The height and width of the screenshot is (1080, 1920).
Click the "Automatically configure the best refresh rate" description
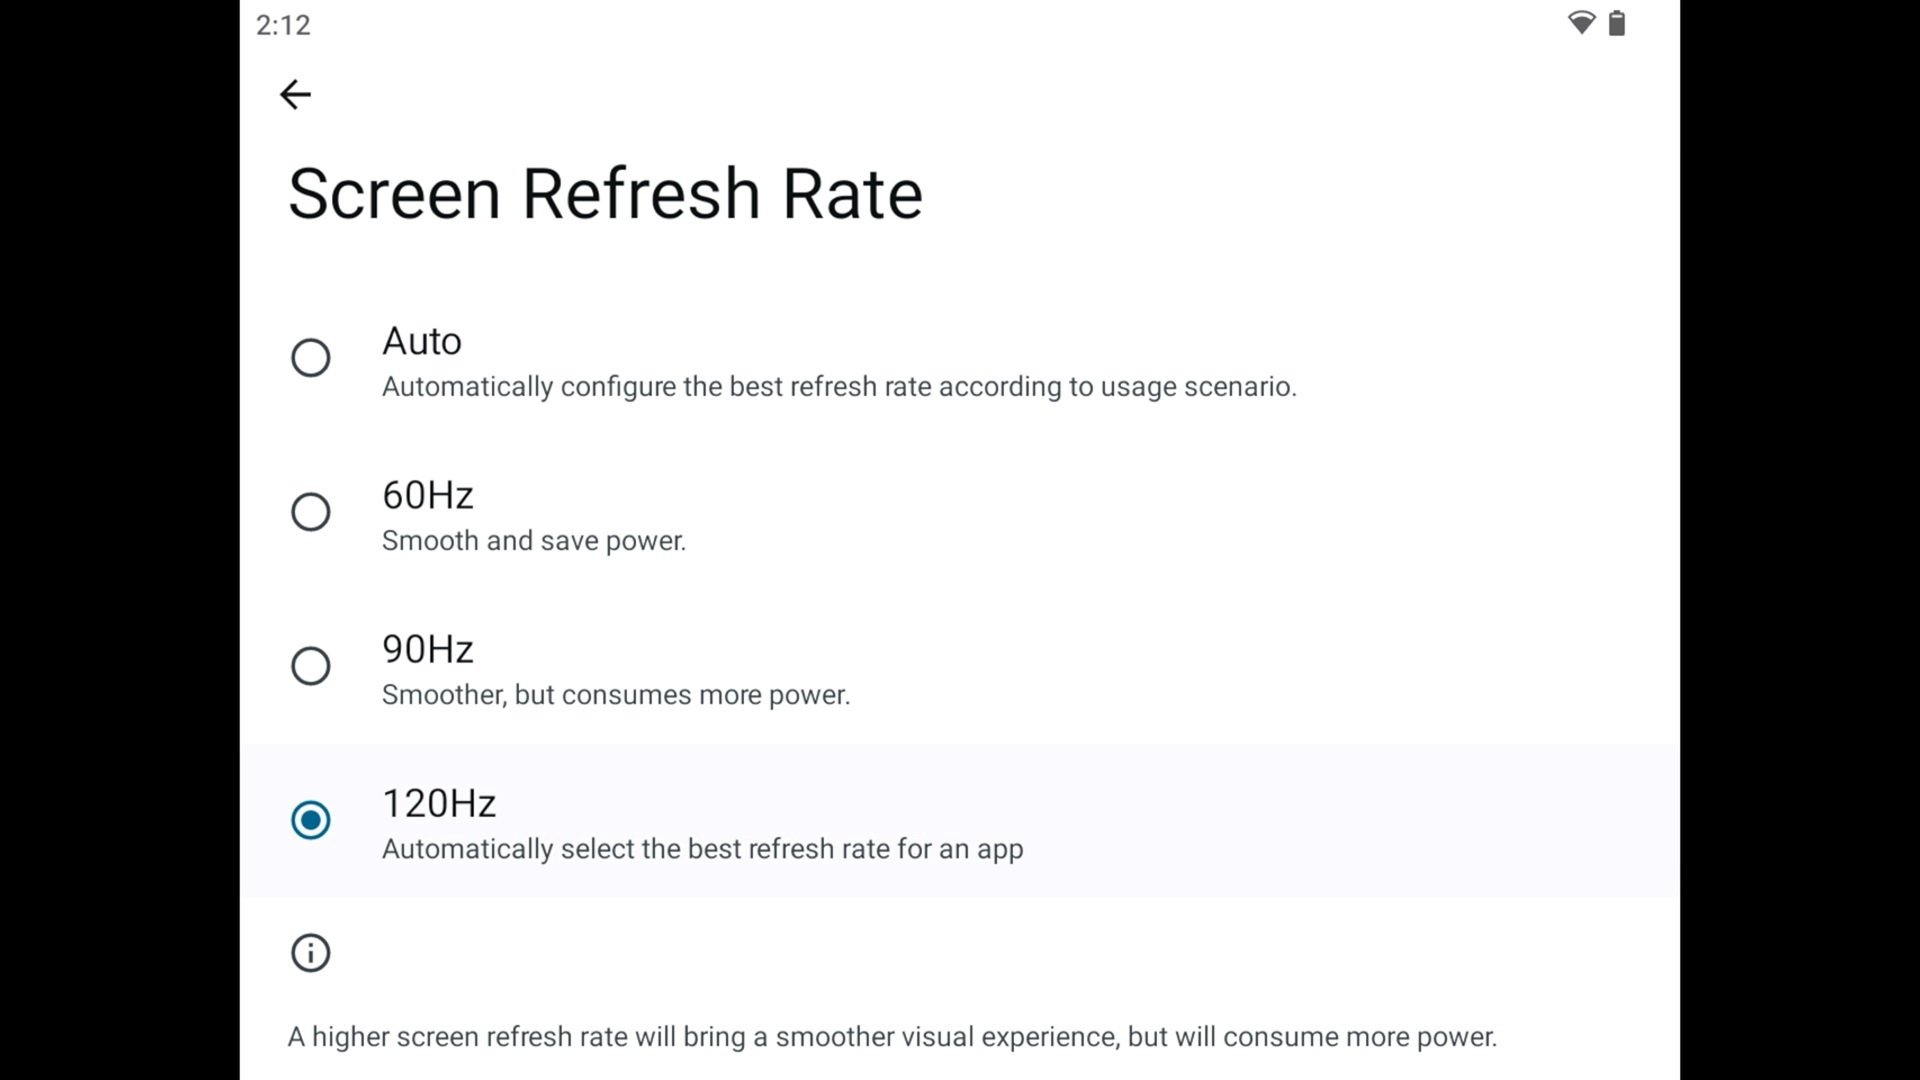838,387
